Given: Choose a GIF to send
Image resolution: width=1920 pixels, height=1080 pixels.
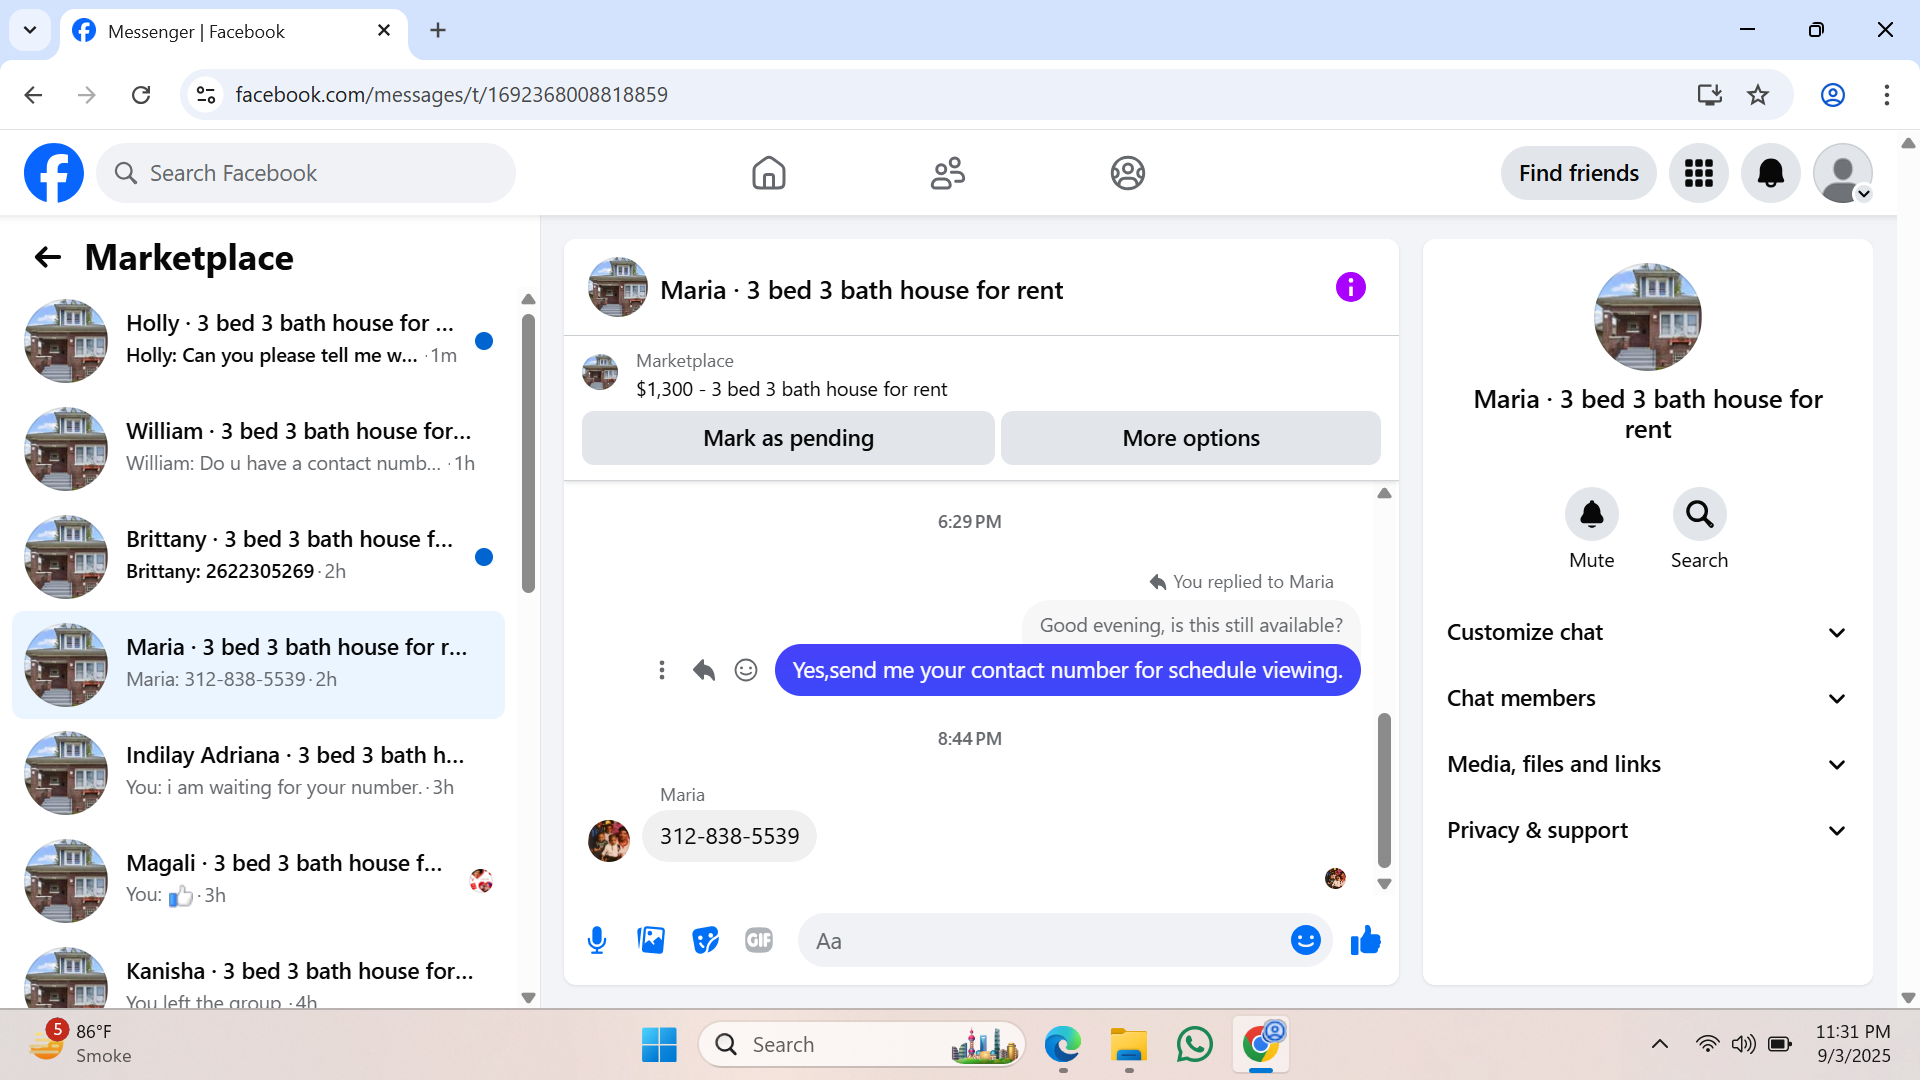Looking at the screenshot, I should click(x=759, y=940).
